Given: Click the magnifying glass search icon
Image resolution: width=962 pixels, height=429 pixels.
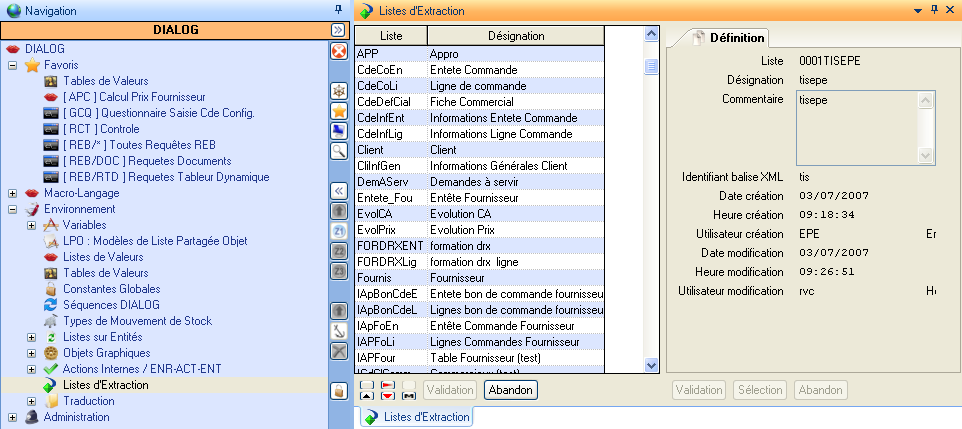Looking at the screenshot, I should 339,150.
